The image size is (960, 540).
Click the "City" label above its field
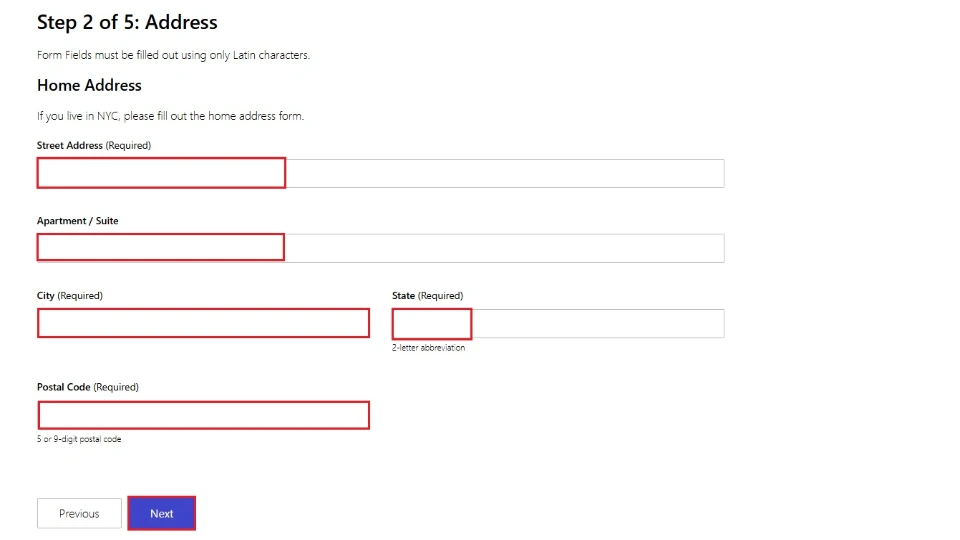click(x=46, y=296)
